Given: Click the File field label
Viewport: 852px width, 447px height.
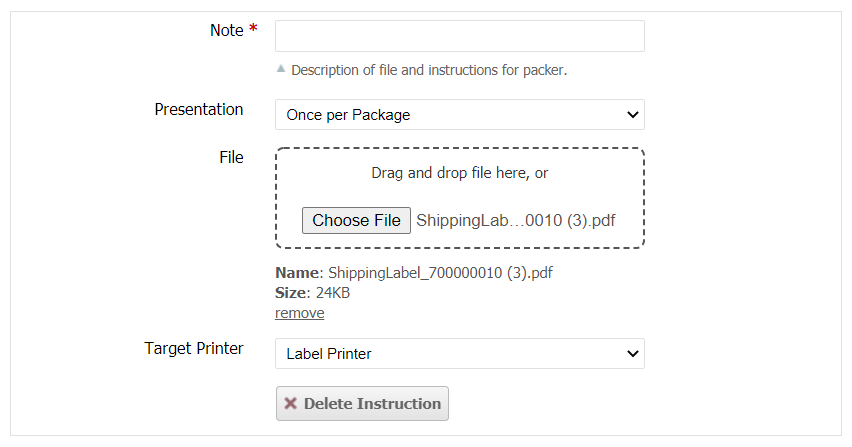Looking at the screenshot, I should 231,157.
